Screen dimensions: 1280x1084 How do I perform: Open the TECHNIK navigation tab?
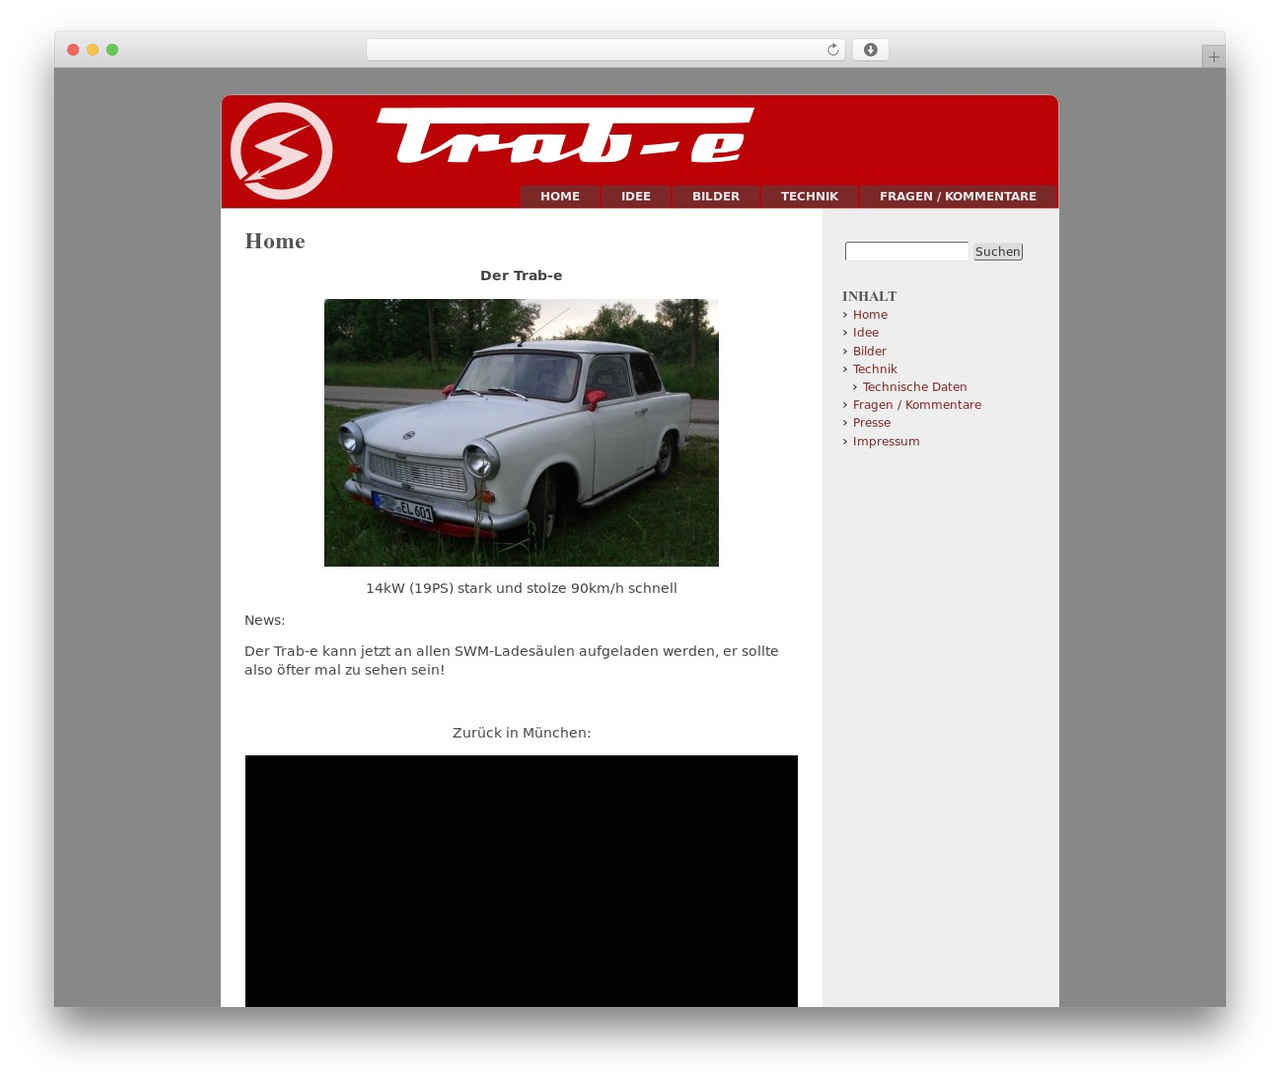(x=810, y=196)
